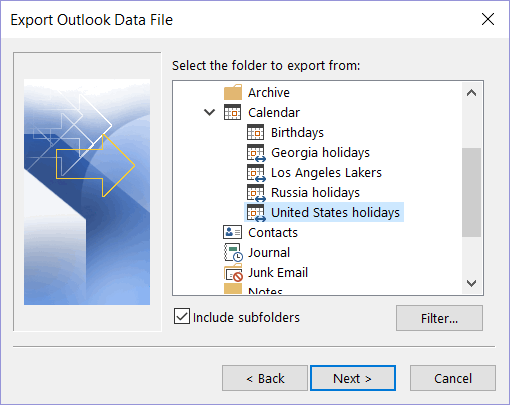Click the Junk Email folder icon
This screenshot has height=405, width=510.
(233, 273)
